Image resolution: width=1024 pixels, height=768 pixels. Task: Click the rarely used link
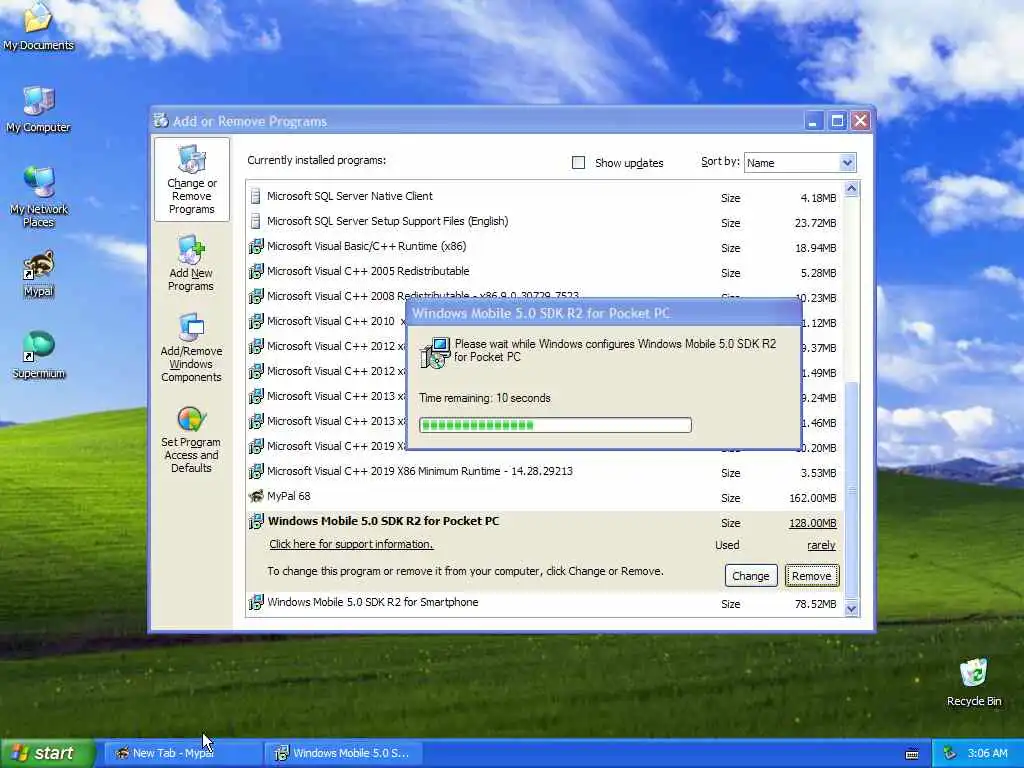[822, 545]
